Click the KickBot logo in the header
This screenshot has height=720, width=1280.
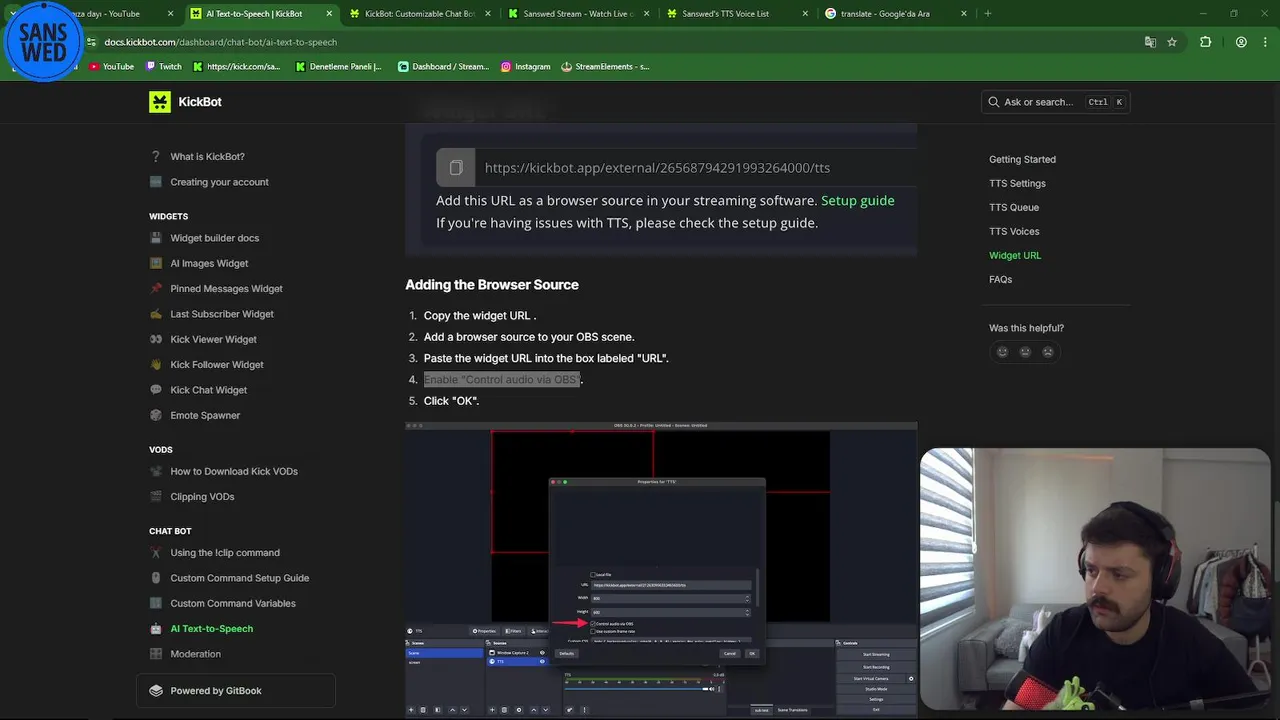pyautogui.click(x=185, y=102)
